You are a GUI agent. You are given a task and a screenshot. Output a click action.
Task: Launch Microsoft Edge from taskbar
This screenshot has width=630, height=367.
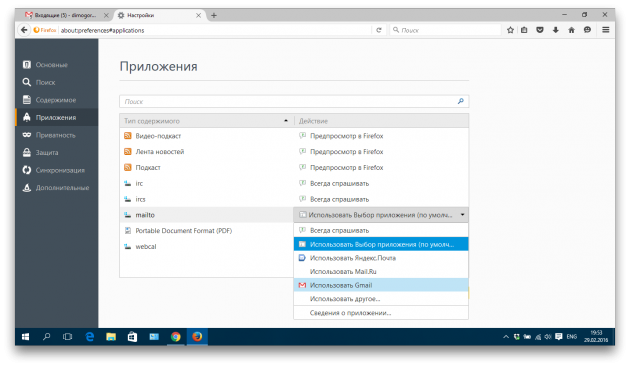(90, 337)
